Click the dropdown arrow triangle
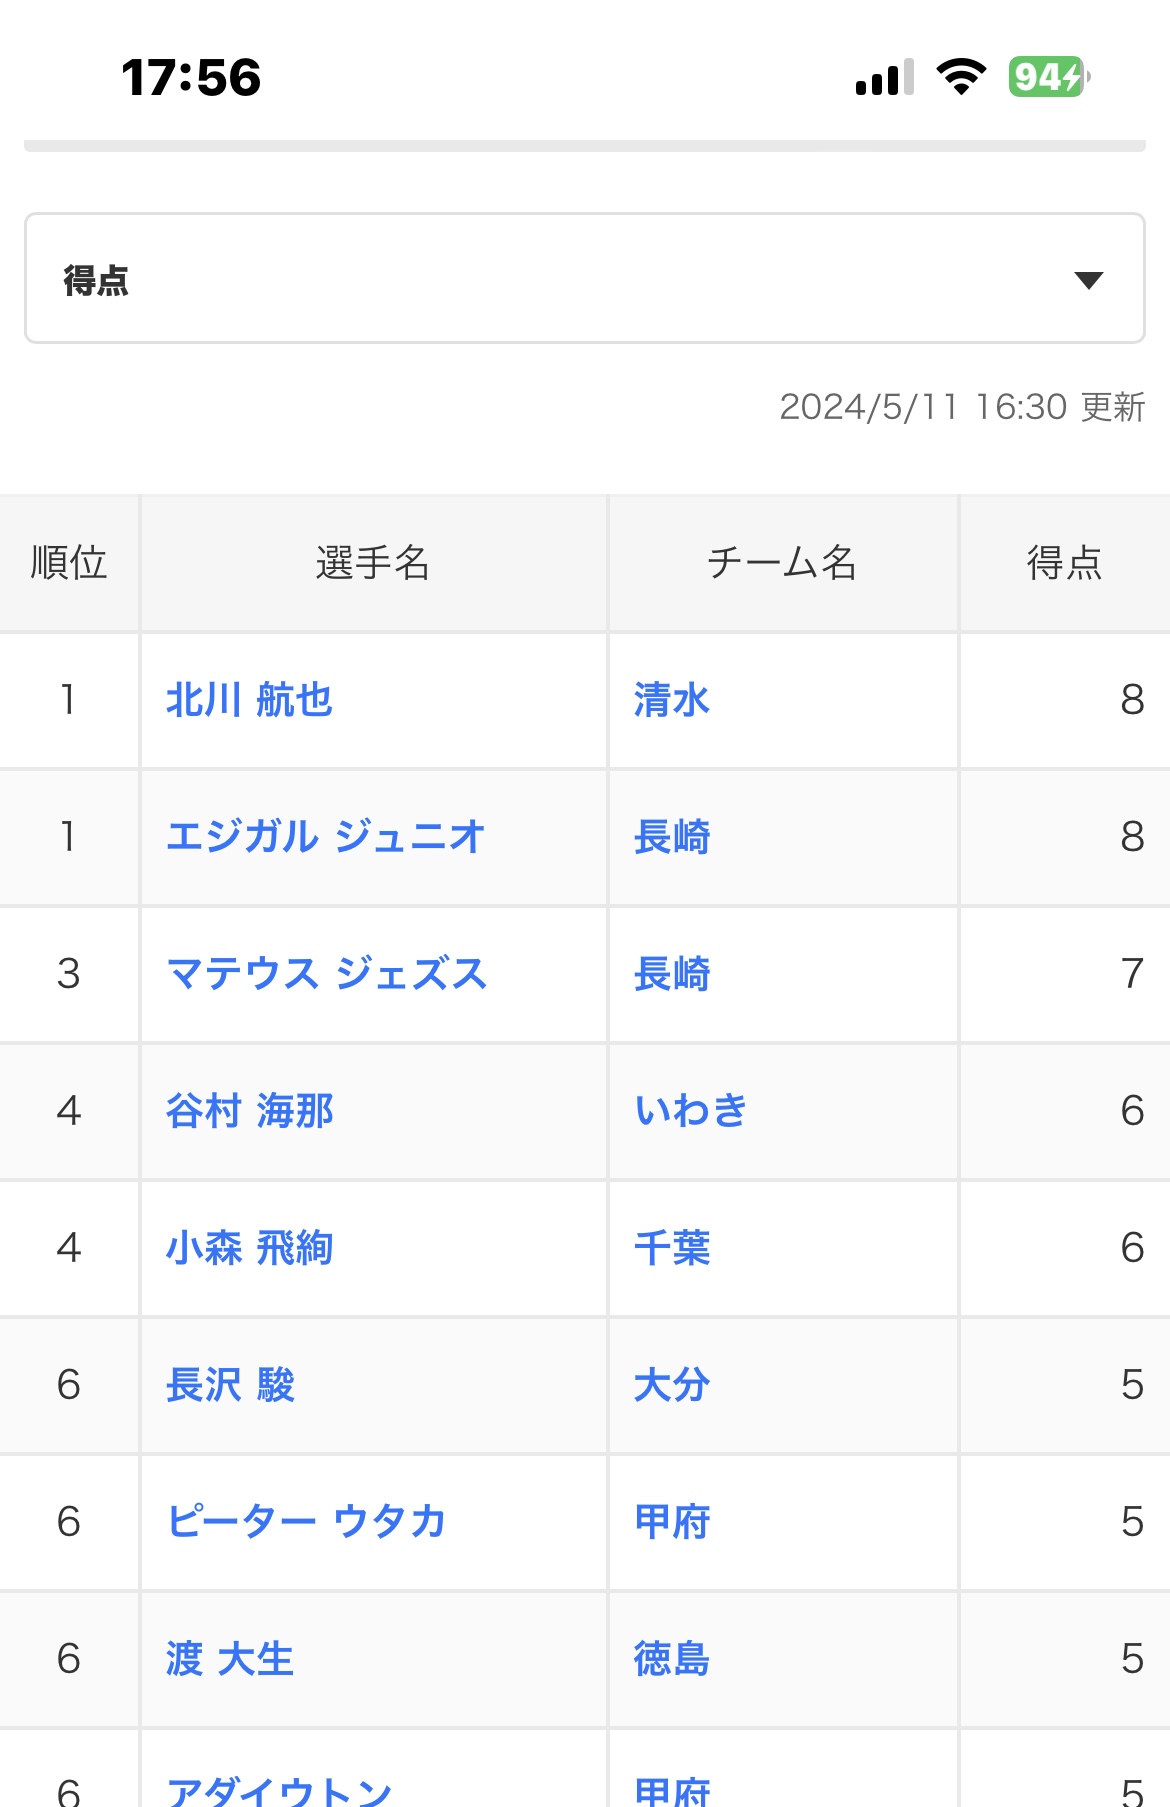The image size is (1170, 1807). (x=1088, y=280)
